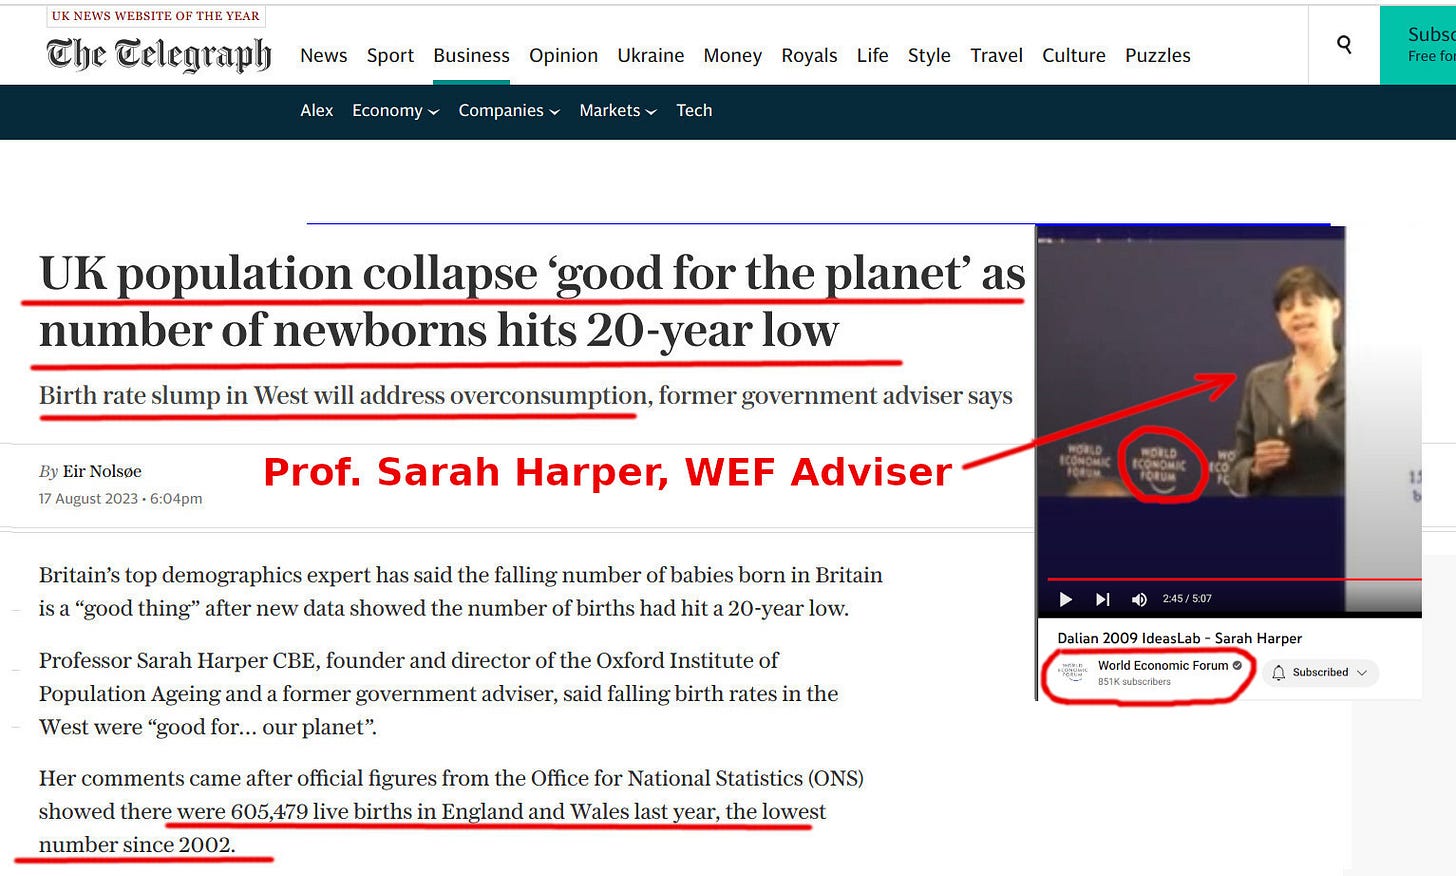The height and width of the screenshot is (876, 1456).
Task: Click the World Economic Forum channel avatar
Action: click(x=1072, y=672)
